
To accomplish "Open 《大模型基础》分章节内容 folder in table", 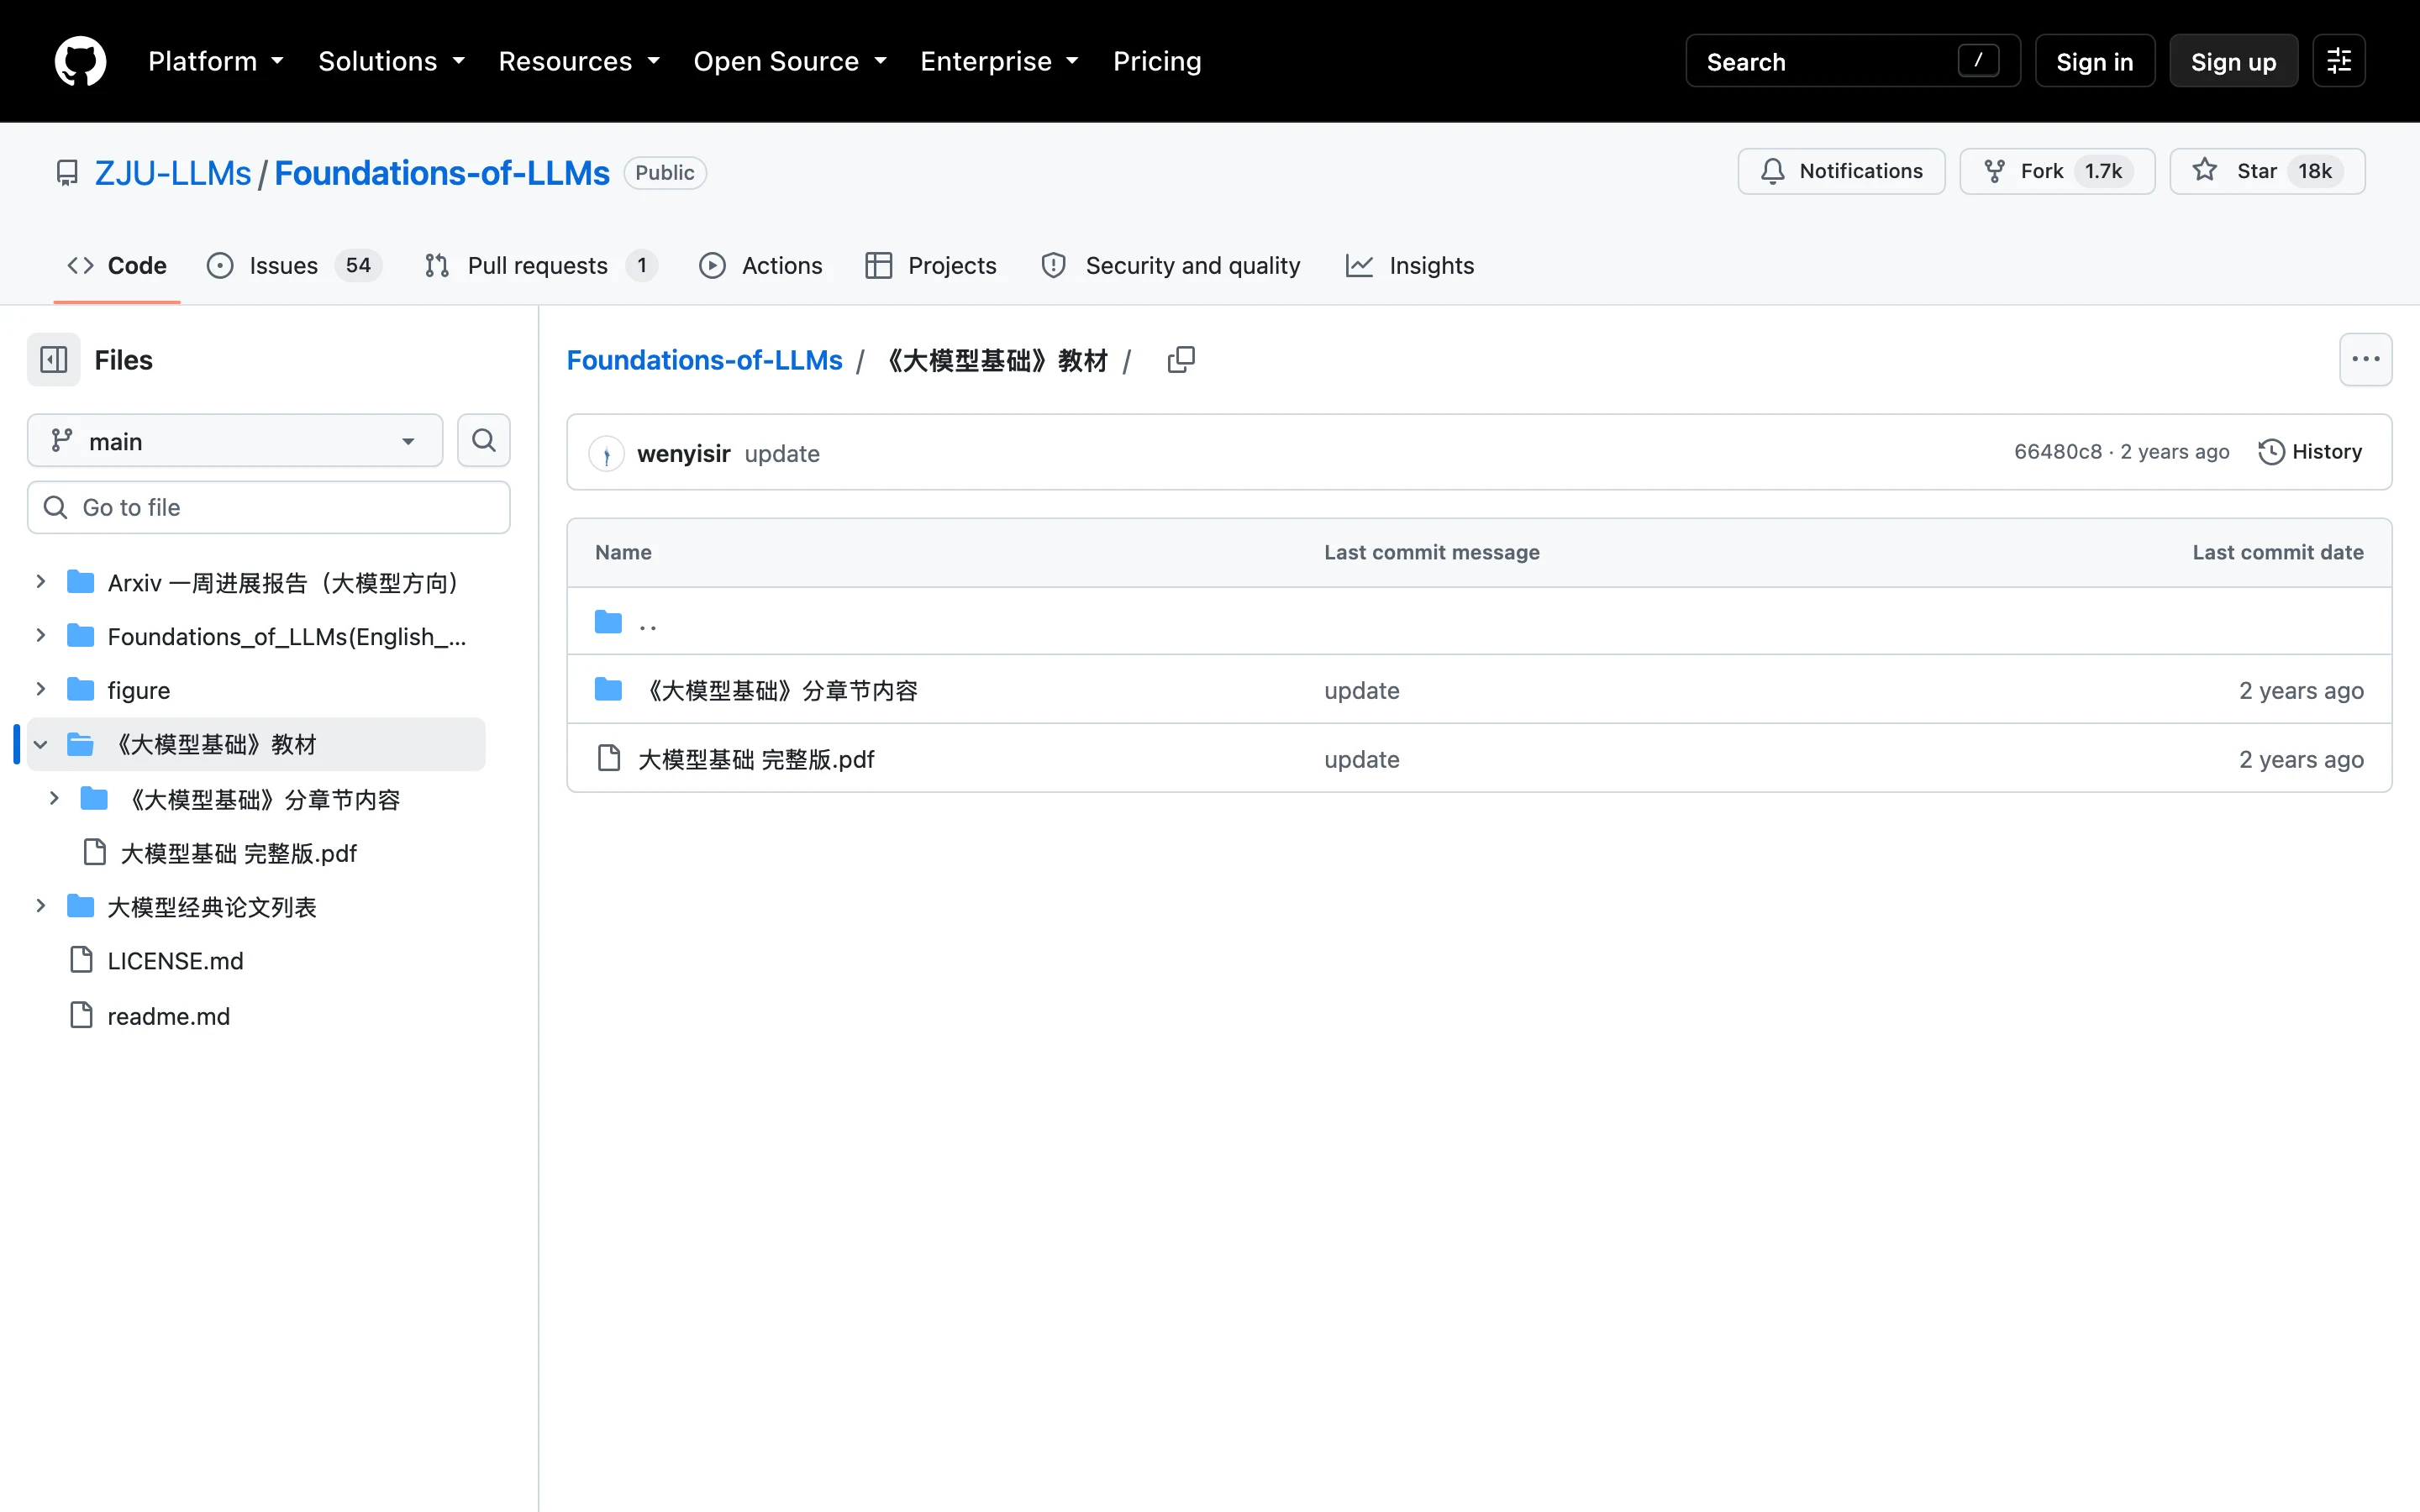I will [x=779, y=690].
